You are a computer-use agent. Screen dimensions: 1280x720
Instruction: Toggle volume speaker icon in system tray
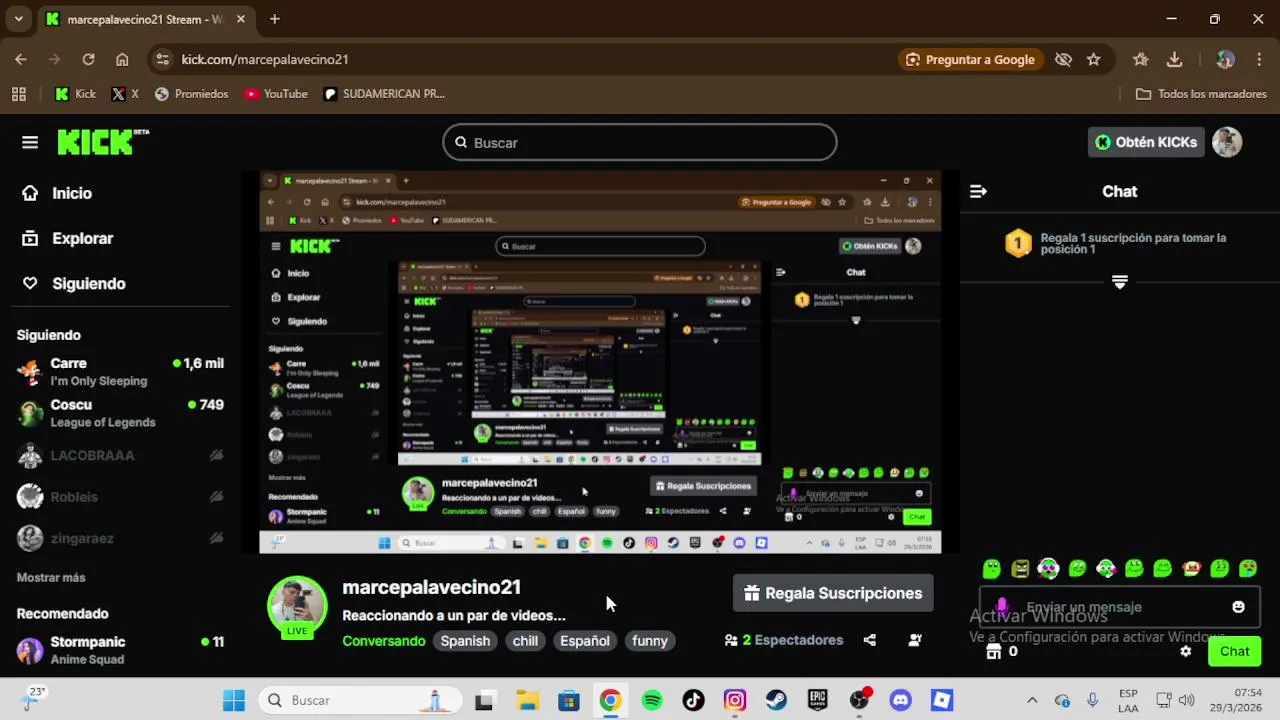click(x=1187, y=700)
